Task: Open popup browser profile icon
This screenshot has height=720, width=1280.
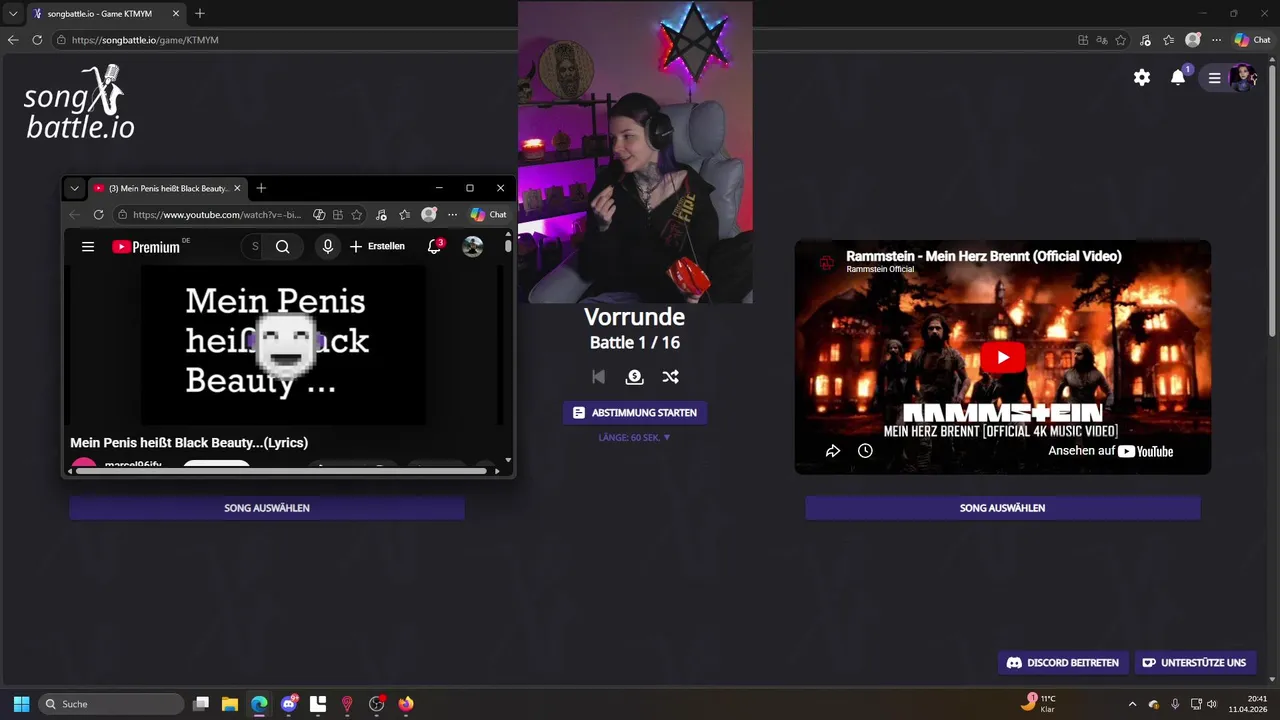Action: pyautogui.click(x=429, y=214)
